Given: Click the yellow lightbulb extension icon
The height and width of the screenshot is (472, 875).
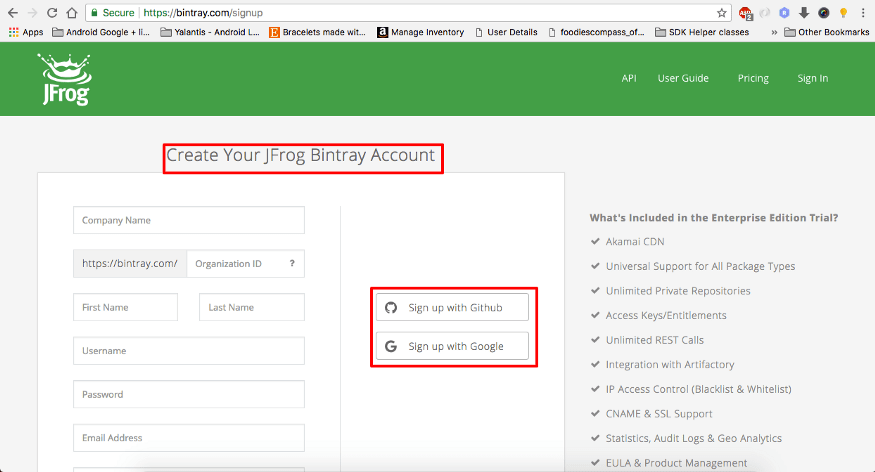Looking at the screenshot, I should pos(843,13).
